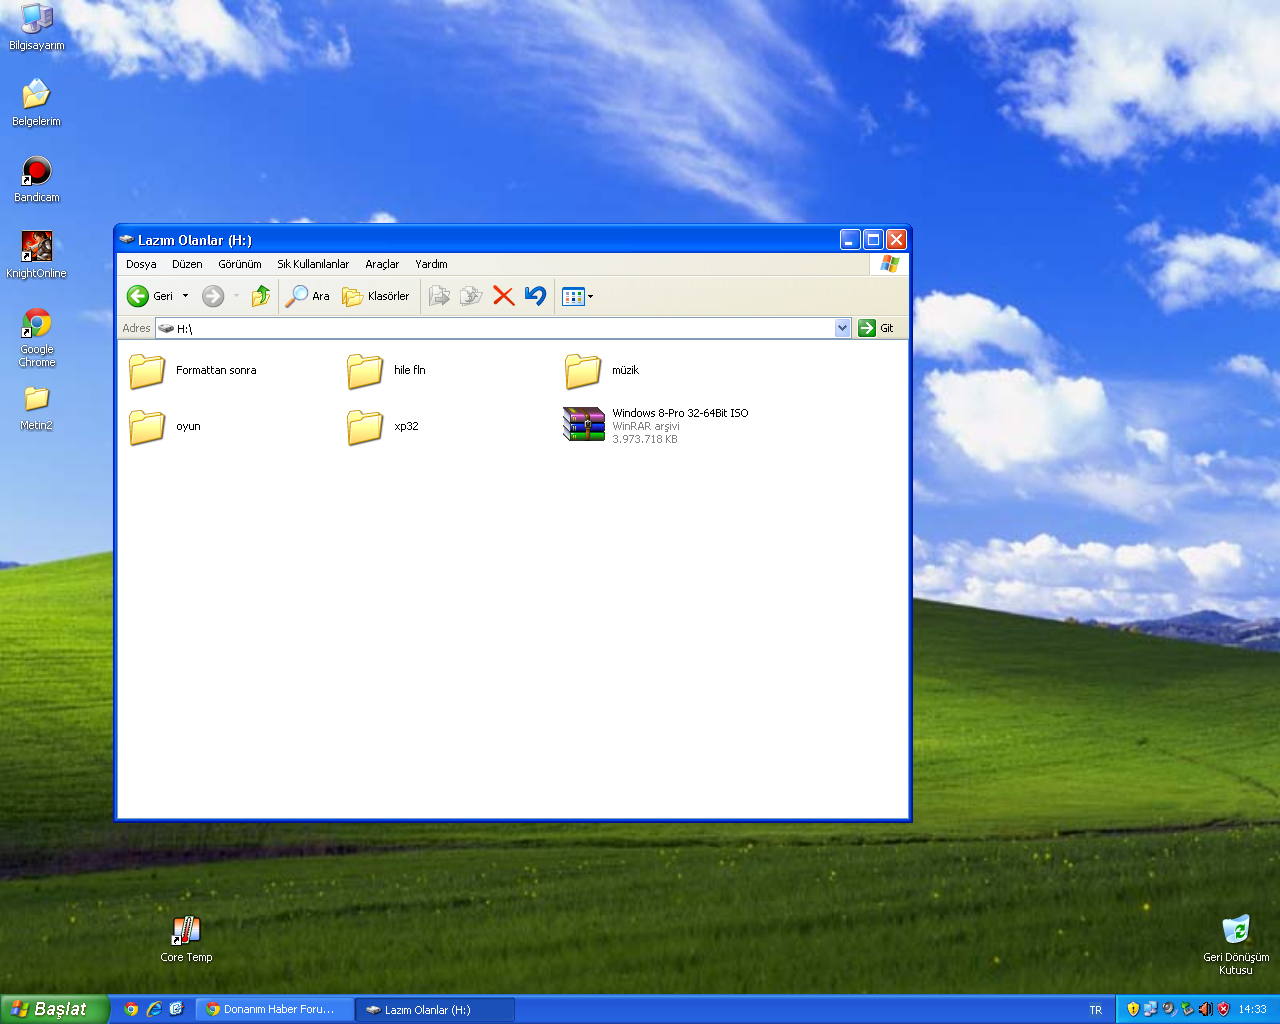1280x1024 pixels.
Task: Select the Google Chrome desktop shortcut
Action: pos(37,338)
